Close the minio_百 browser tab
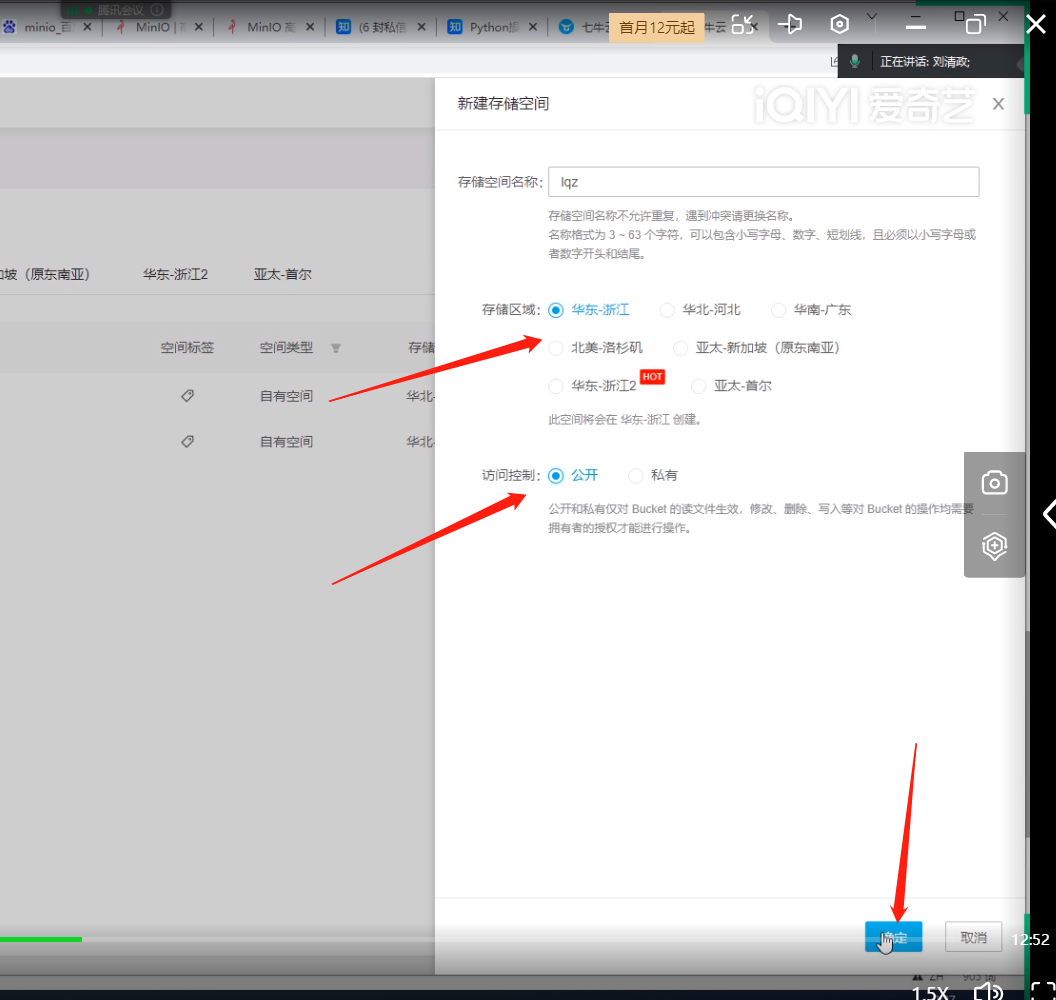 click(x=88, y=27)
